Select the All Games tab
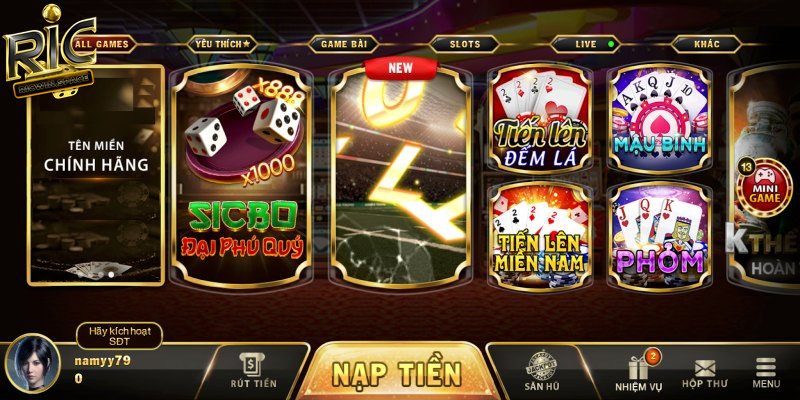 (102, 44)
